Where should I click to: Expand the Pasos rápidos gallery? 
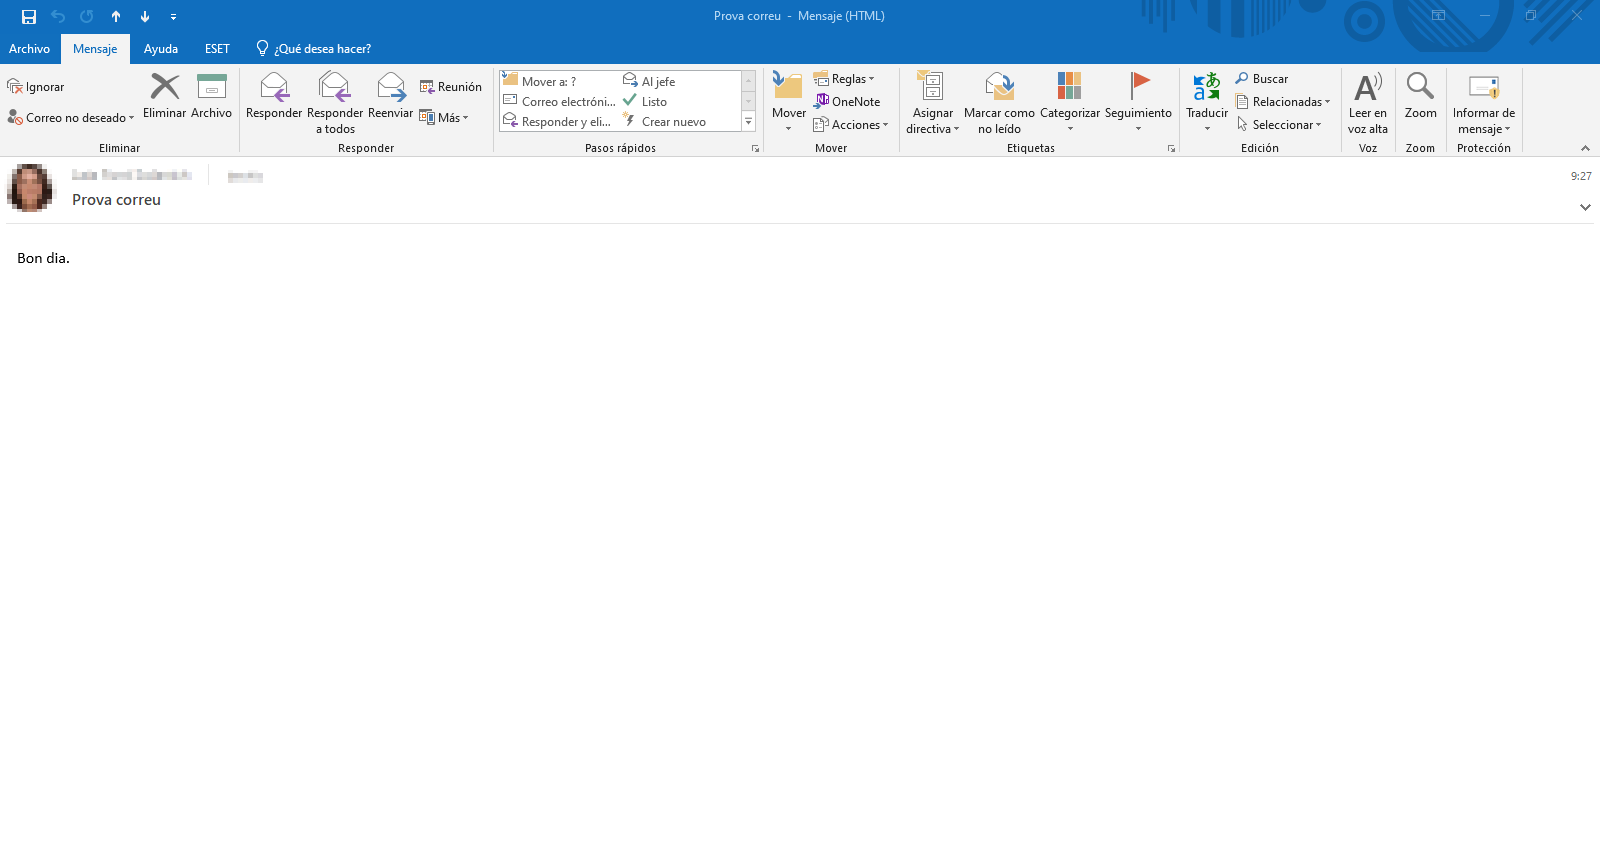[x=748, y=122]
